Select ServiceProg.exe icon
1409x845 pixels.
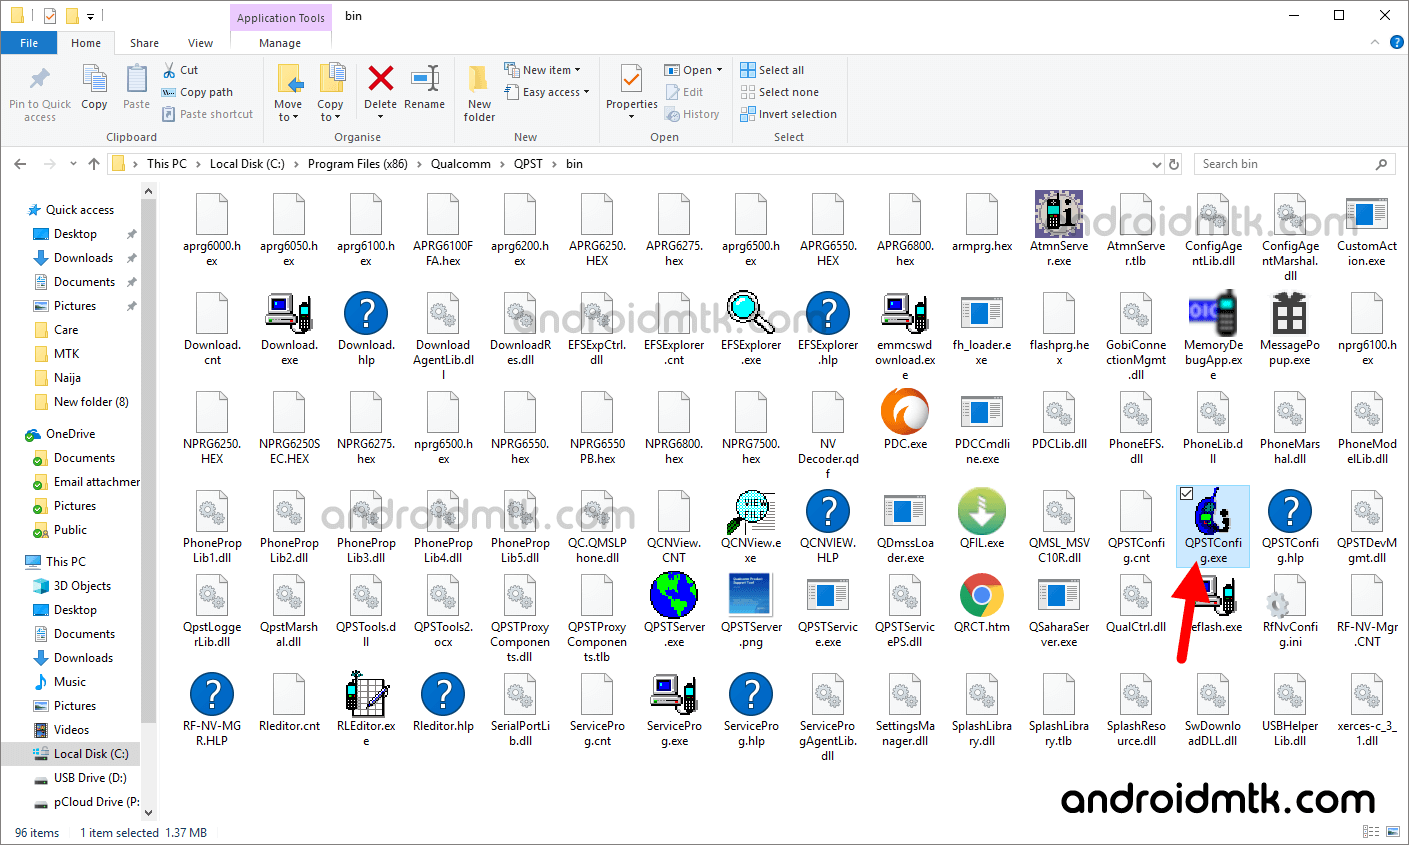(x=674, y=694)
